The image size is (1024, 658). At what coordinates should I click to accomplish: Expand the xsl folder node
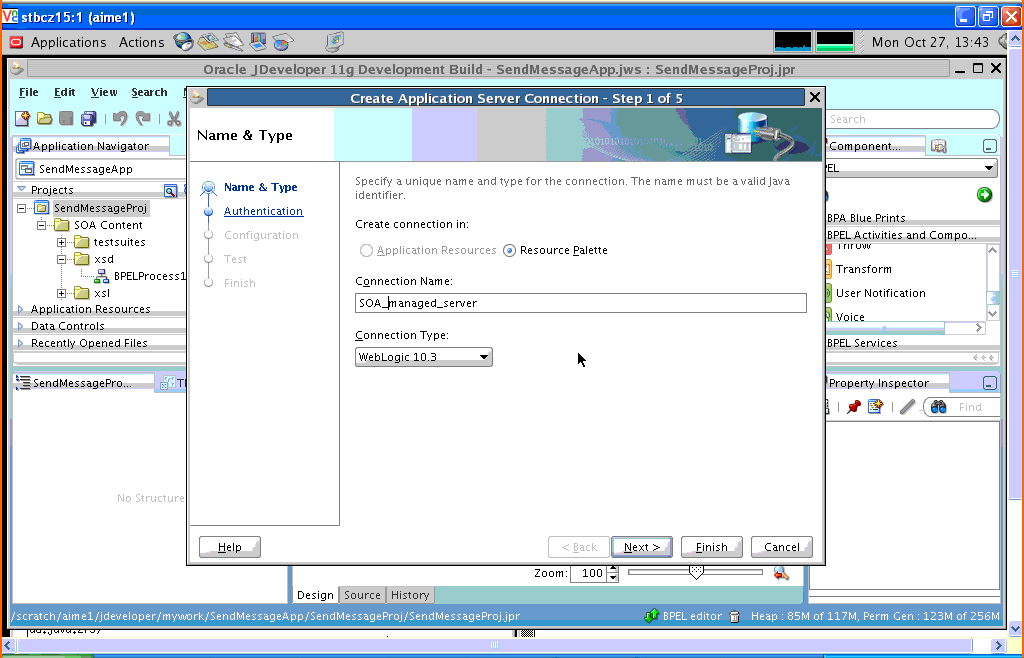[x=61, y=293]
